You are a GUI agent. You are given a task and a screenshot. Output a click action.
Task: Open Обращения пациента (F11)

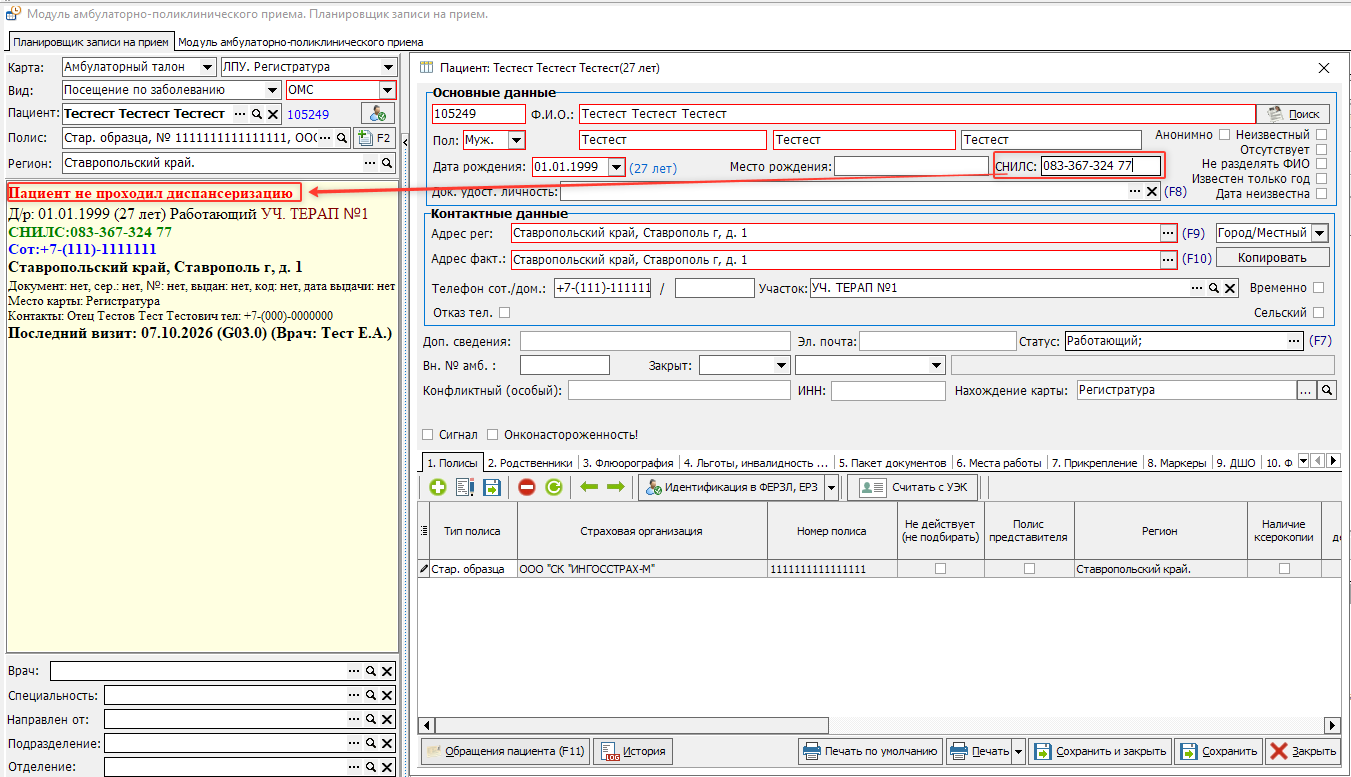pyautogui.click(x=505, y=751)
